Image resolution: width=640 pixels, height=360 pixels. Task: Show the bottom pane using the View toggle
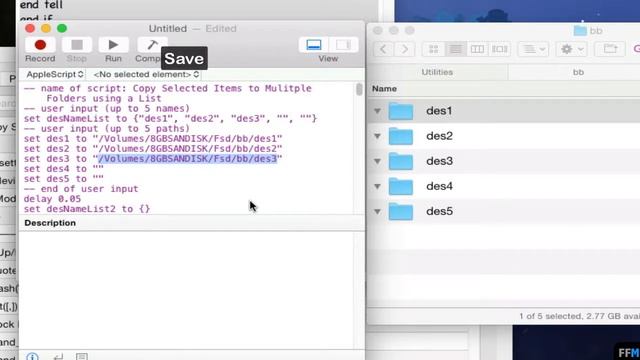point(313,45)
